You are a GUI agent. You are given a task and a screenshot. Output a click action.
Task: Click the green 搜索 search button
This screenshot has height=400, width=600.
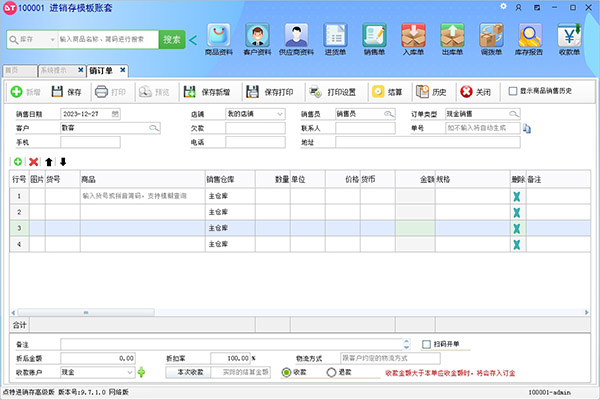tap(172, 39)
